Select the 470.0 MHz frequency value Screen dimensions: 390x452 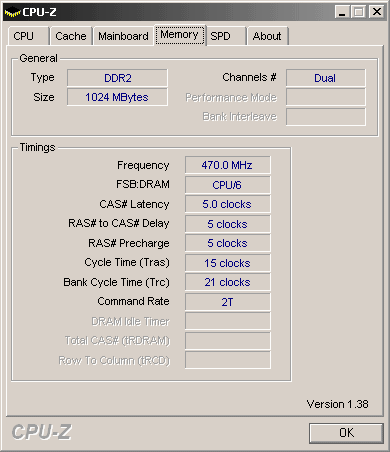(228, 165)
